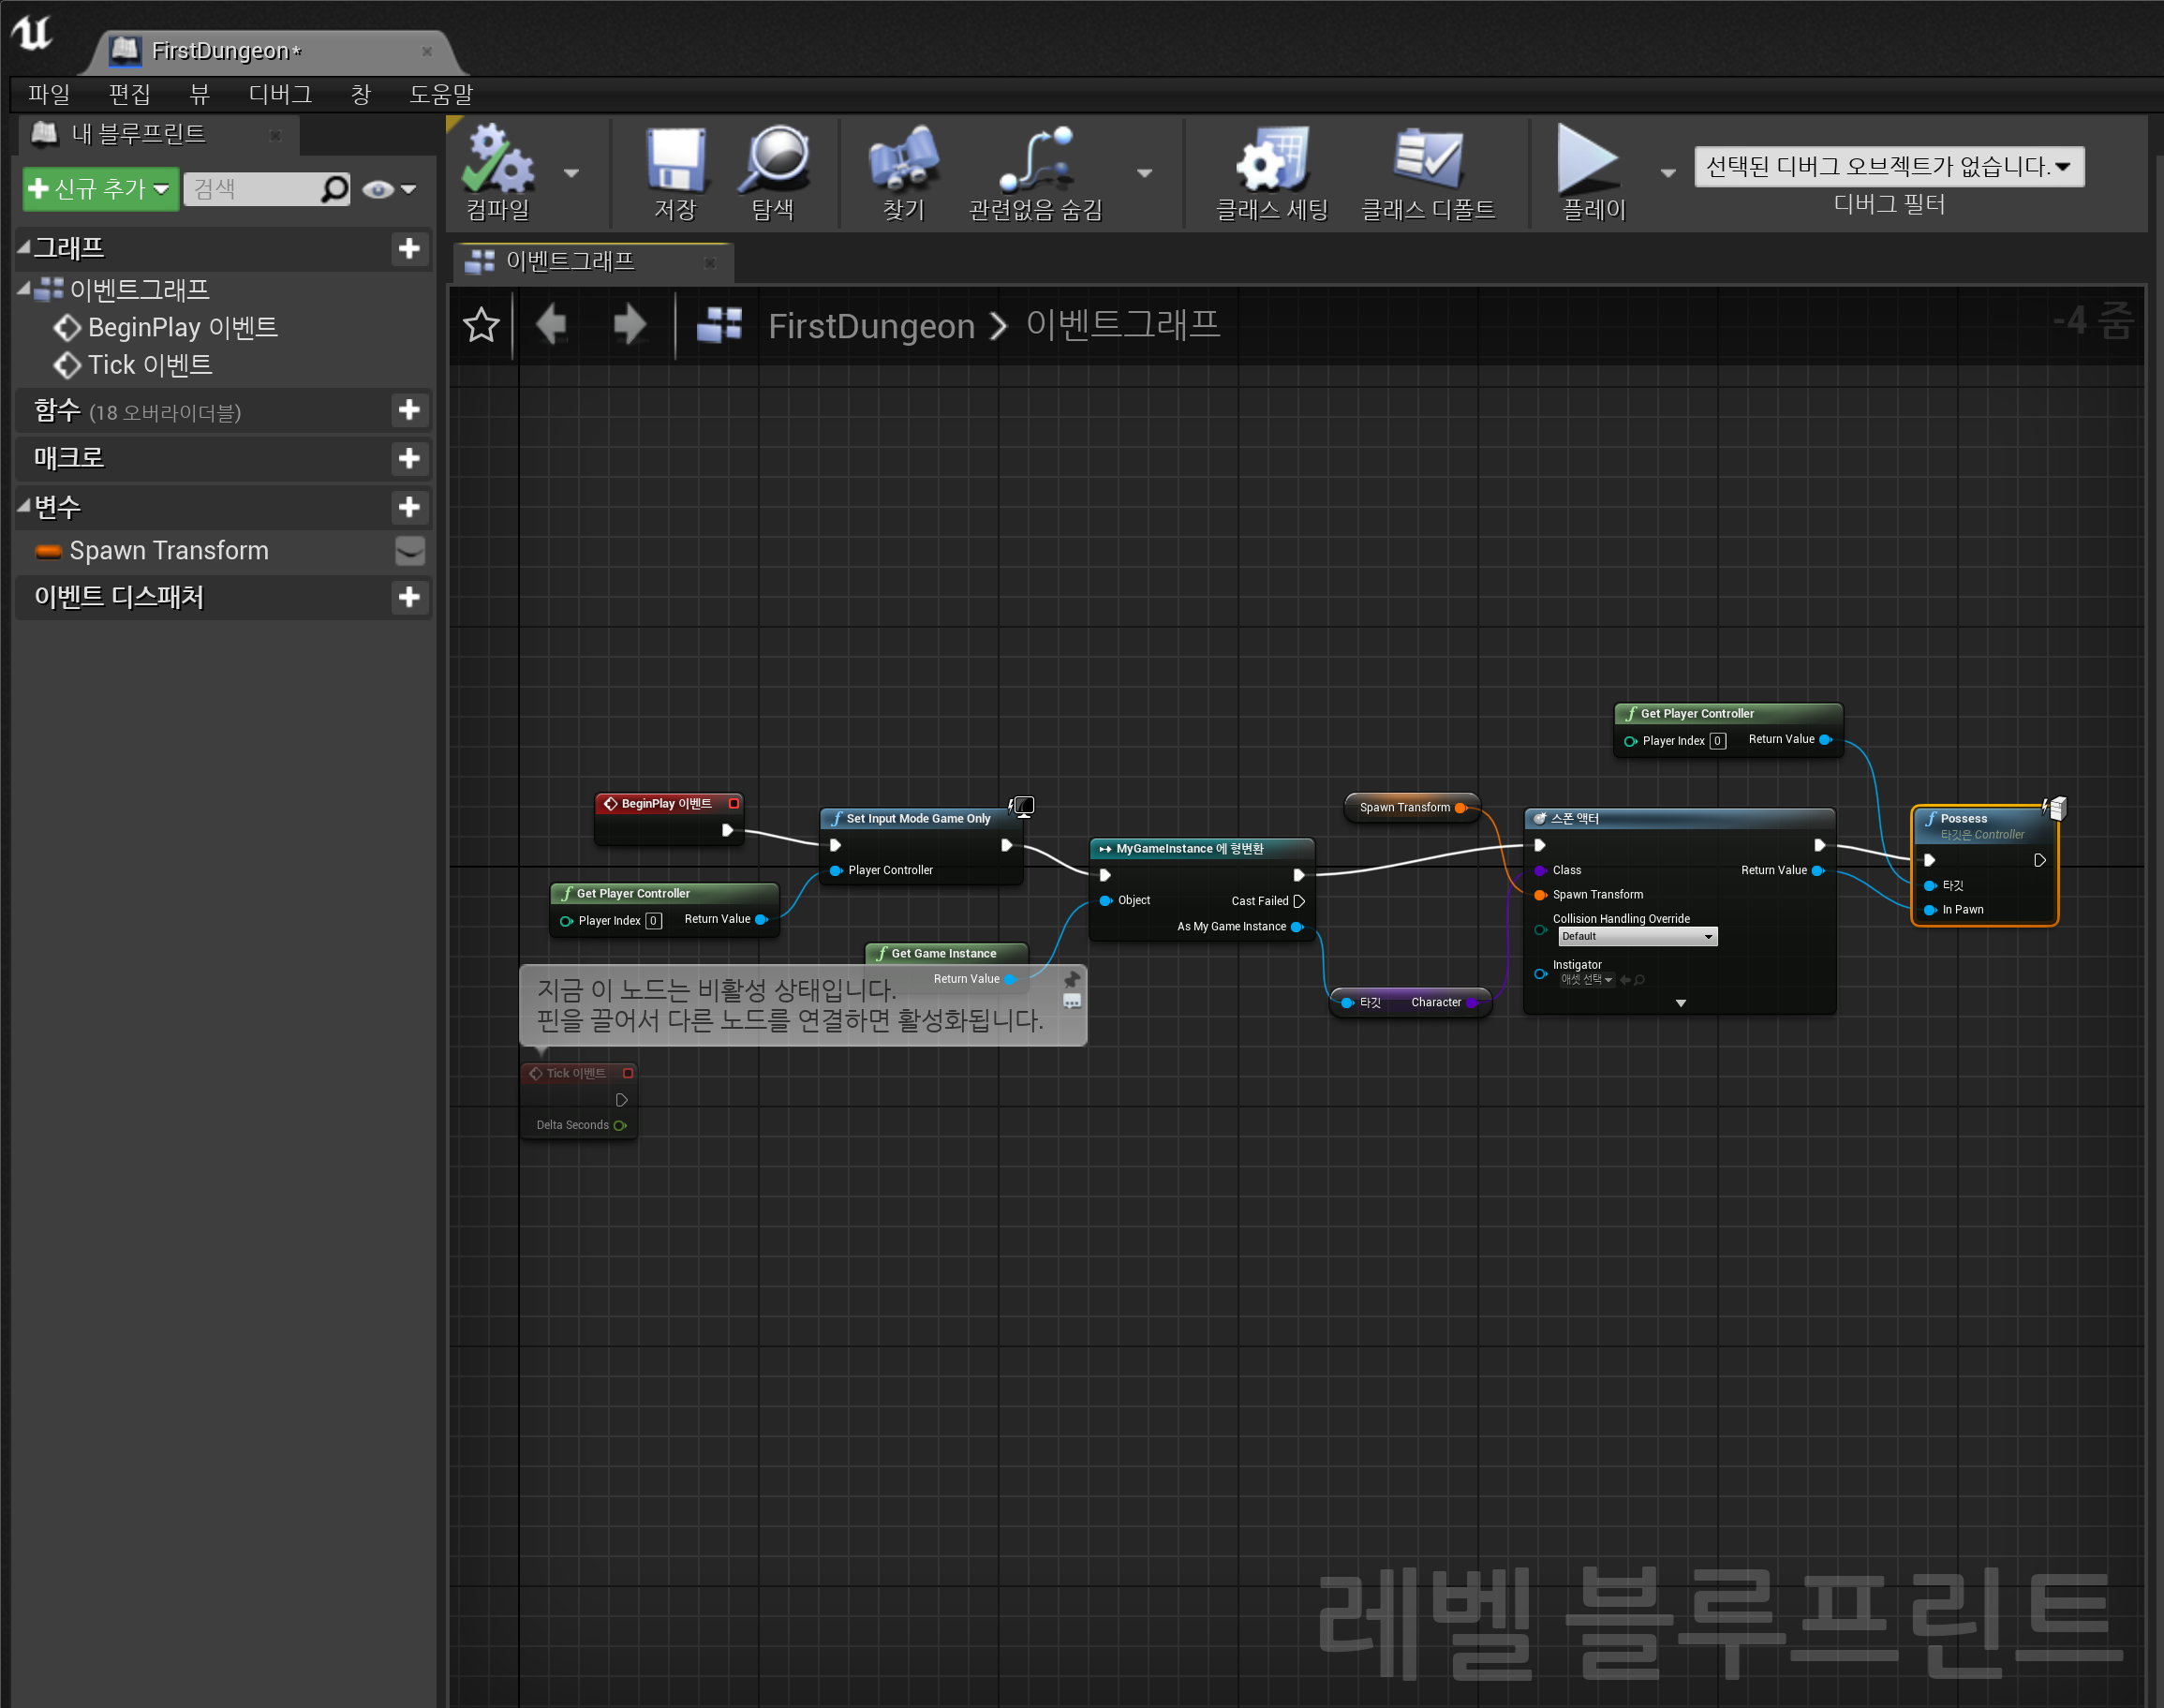The image size is (2164, 1708).
Task: Click the Unreal Engine logo icon
Action: click(31, 33)
